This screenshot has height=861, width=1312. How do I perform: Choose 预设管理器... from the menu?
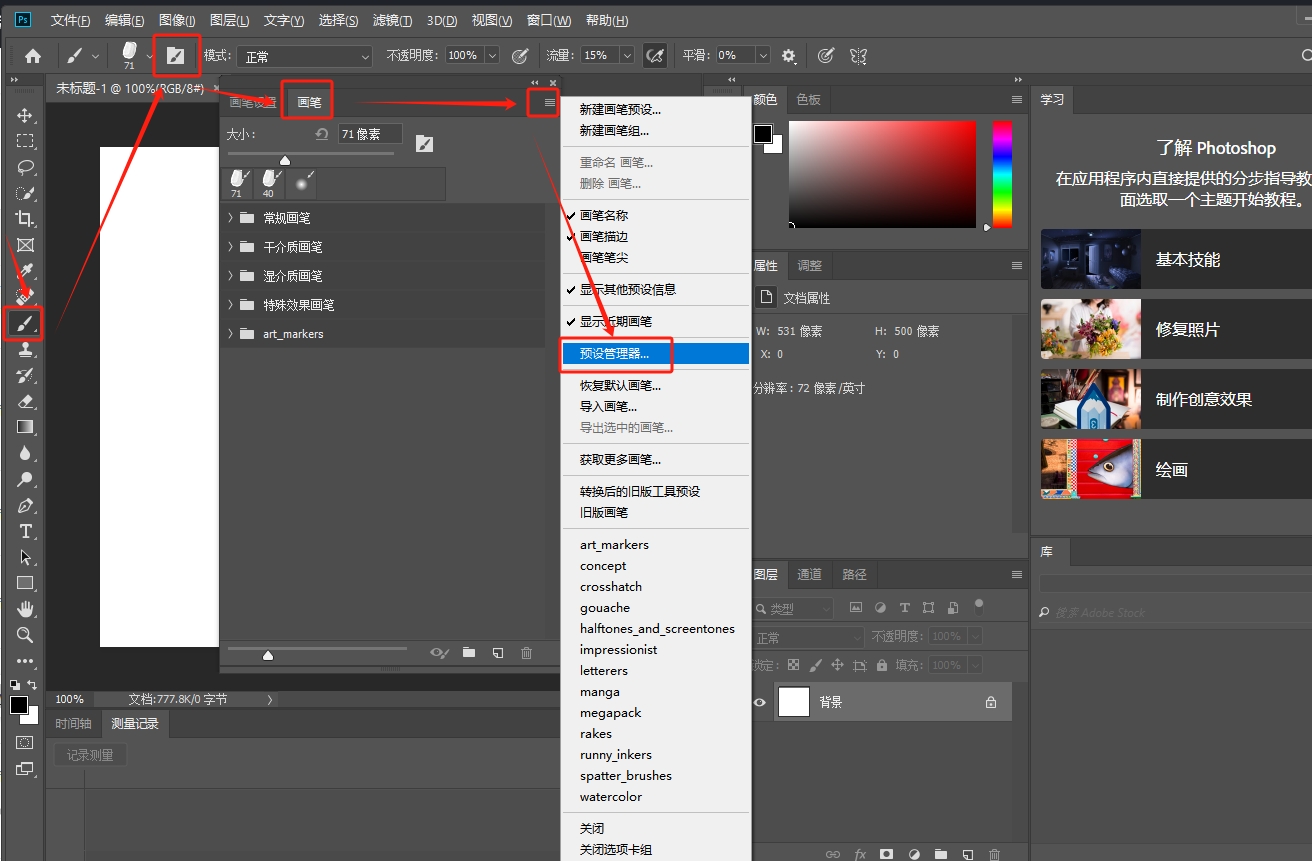[x=655, y=353]
